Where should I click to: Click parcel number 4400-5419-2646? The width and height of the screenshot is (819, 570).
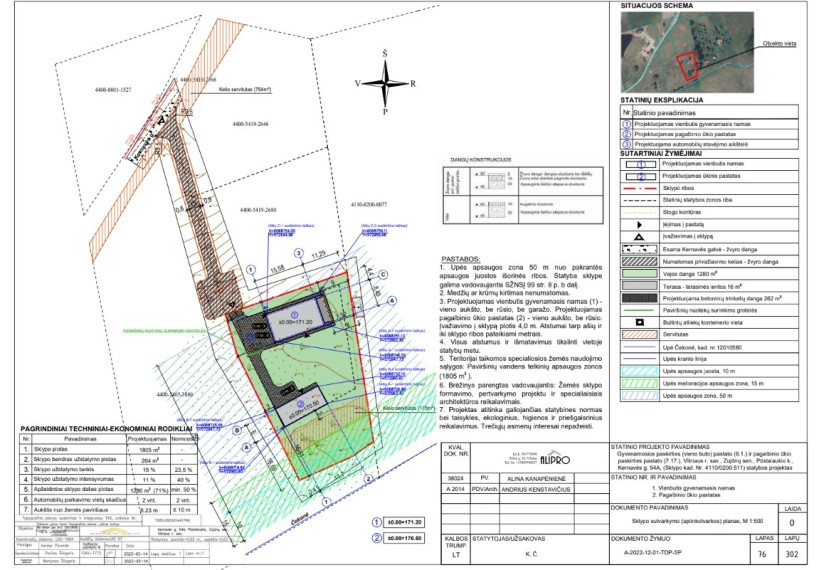coord(250,124)
